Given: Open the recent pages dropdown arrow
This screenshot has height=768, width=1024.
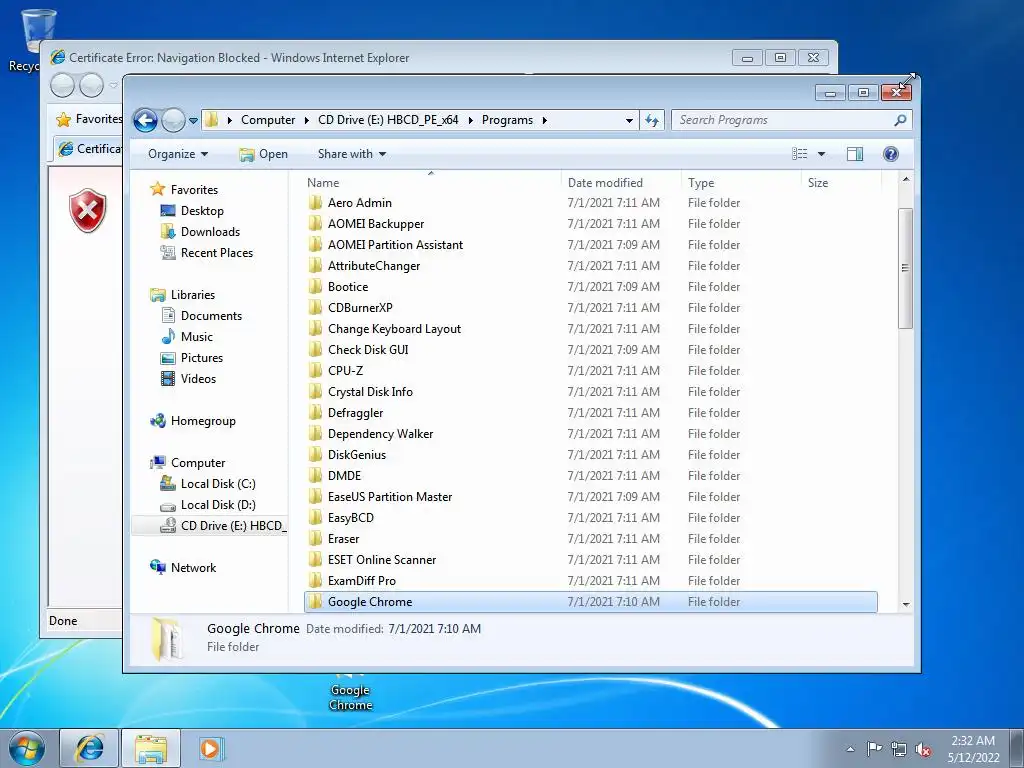Looking at the screenshot, I should tap(193, 121).
